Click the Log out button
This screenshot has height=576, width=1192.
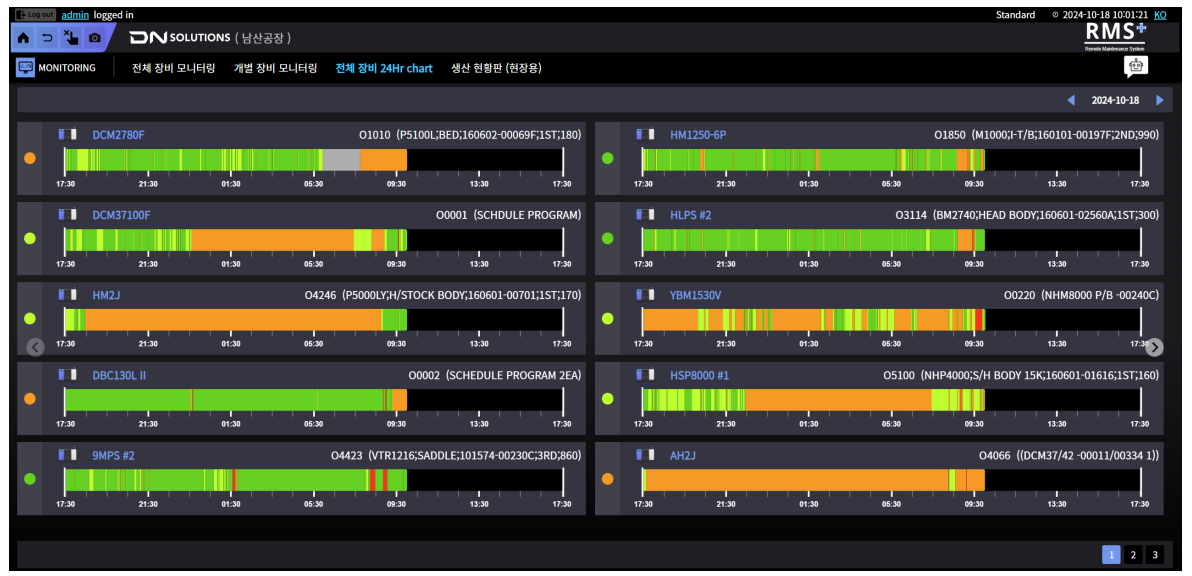coord(36,15)
